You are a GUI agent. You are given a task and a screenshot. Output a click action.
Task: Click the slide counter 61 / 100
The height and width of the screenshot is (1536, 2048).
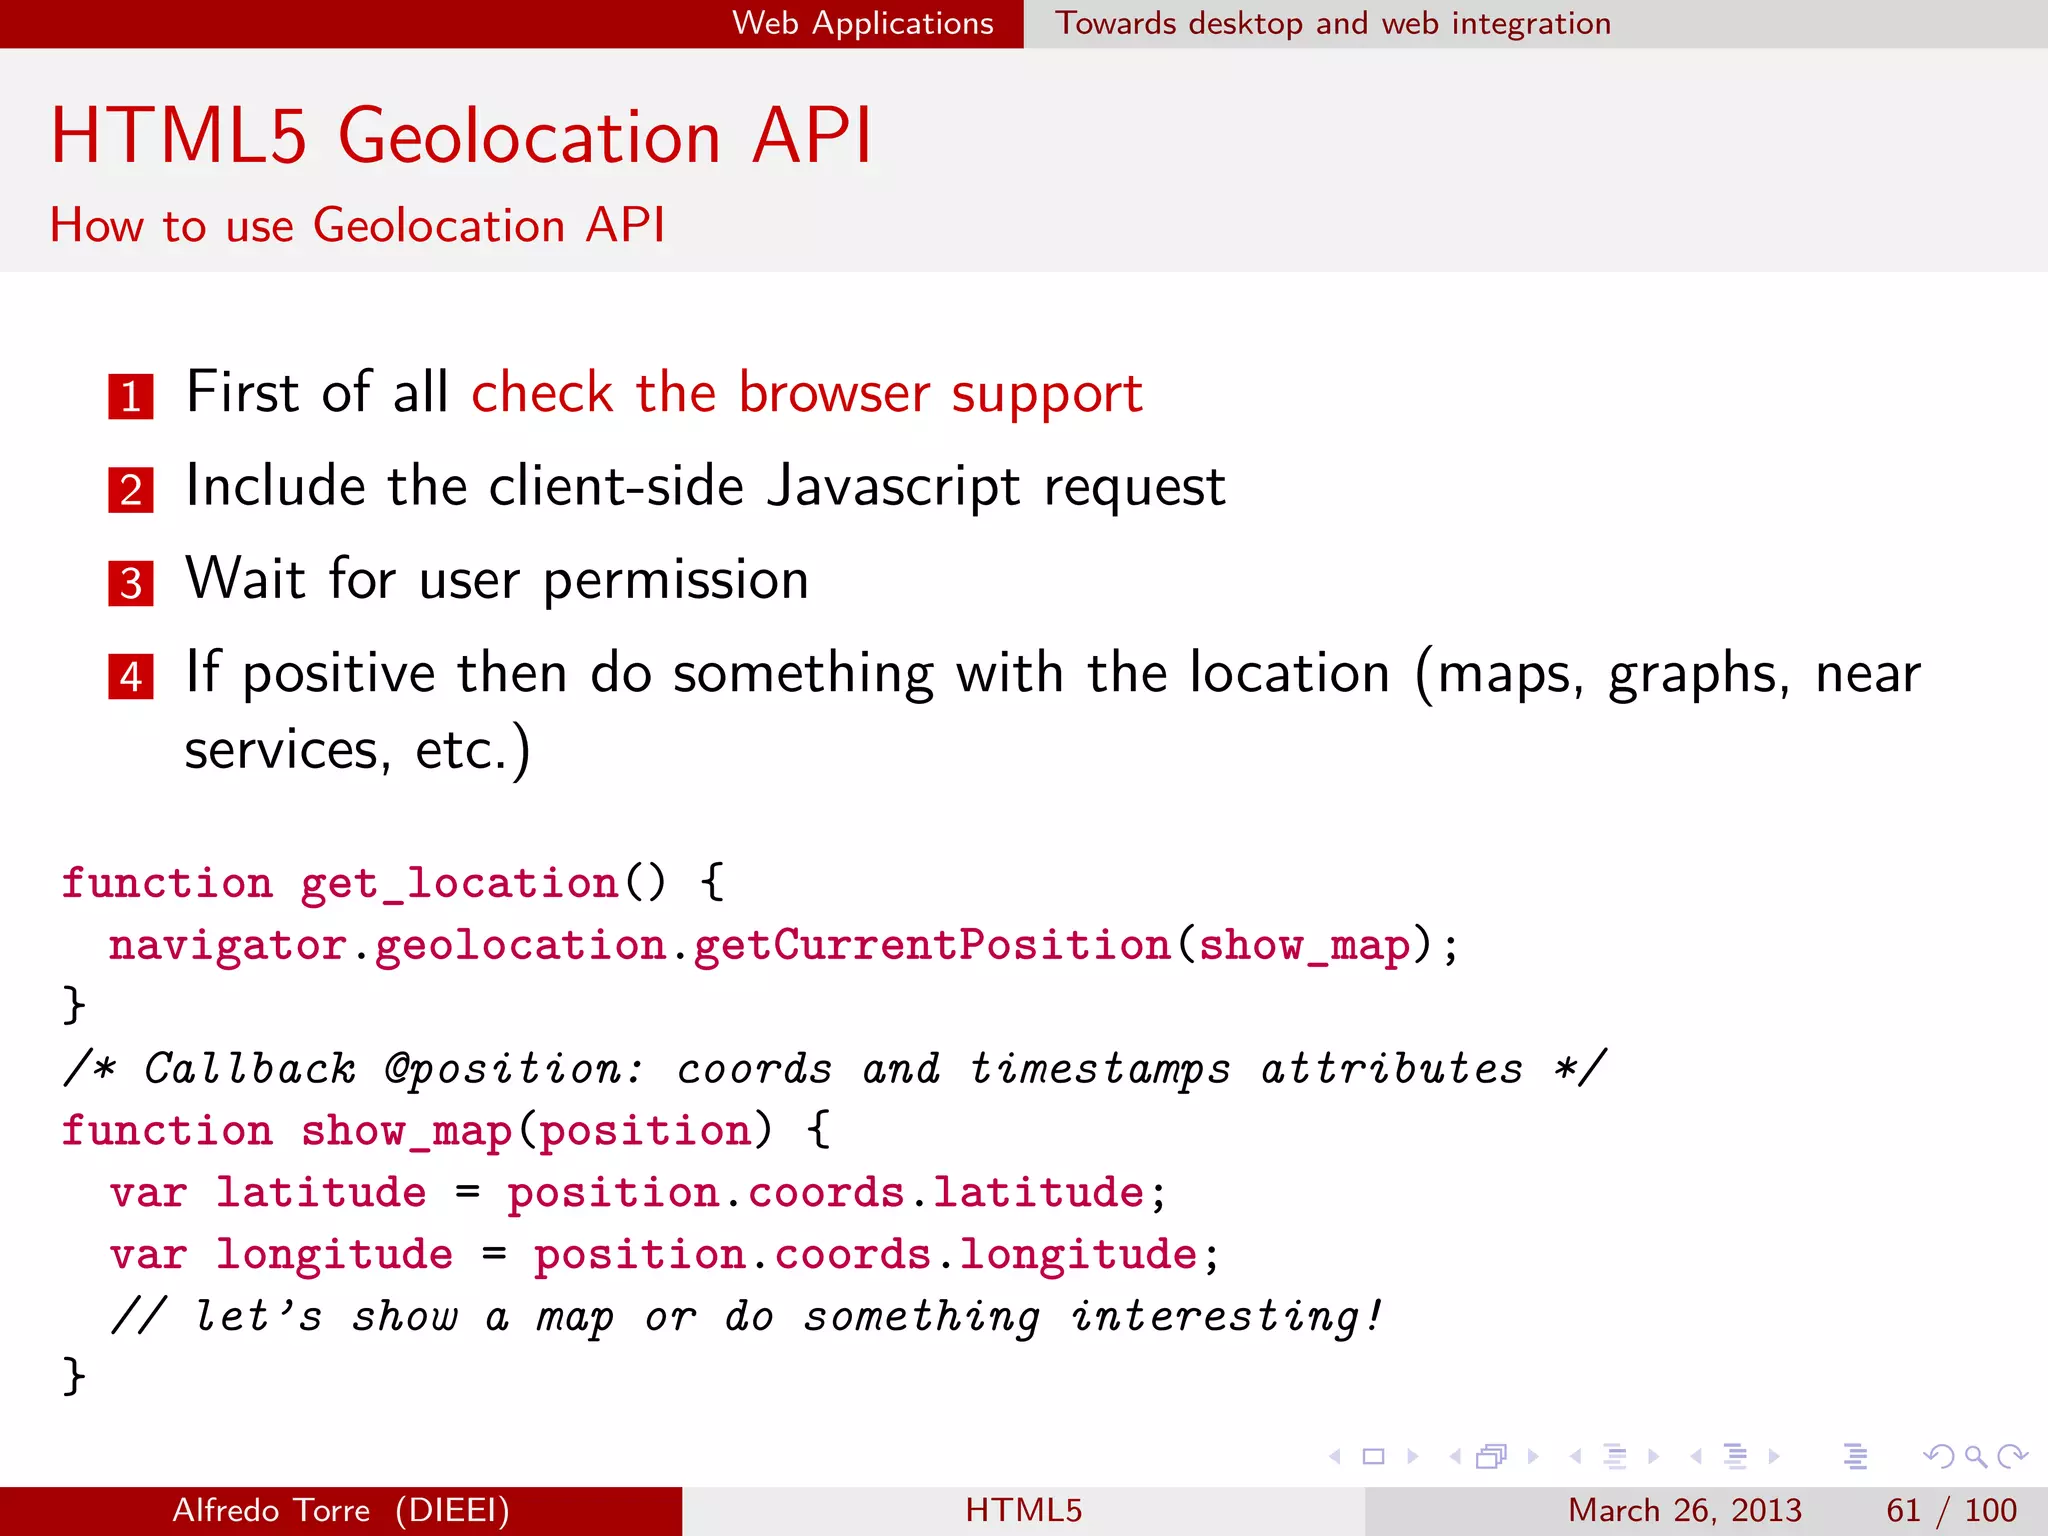click(1951, 1510)
